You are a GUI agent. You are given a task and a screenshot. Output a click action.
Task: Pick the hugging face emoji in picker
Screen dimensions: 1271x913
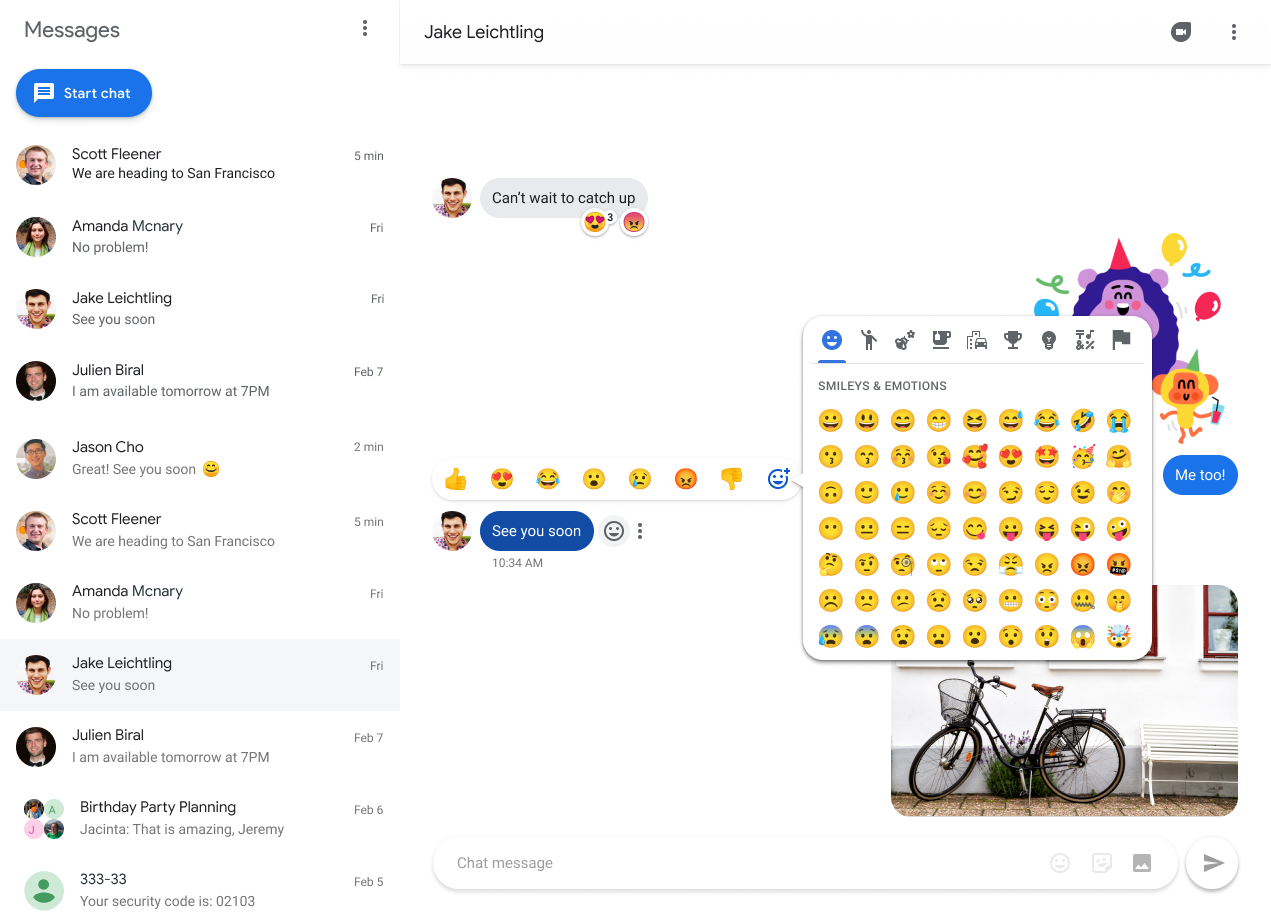click(x=1119, y=457)
